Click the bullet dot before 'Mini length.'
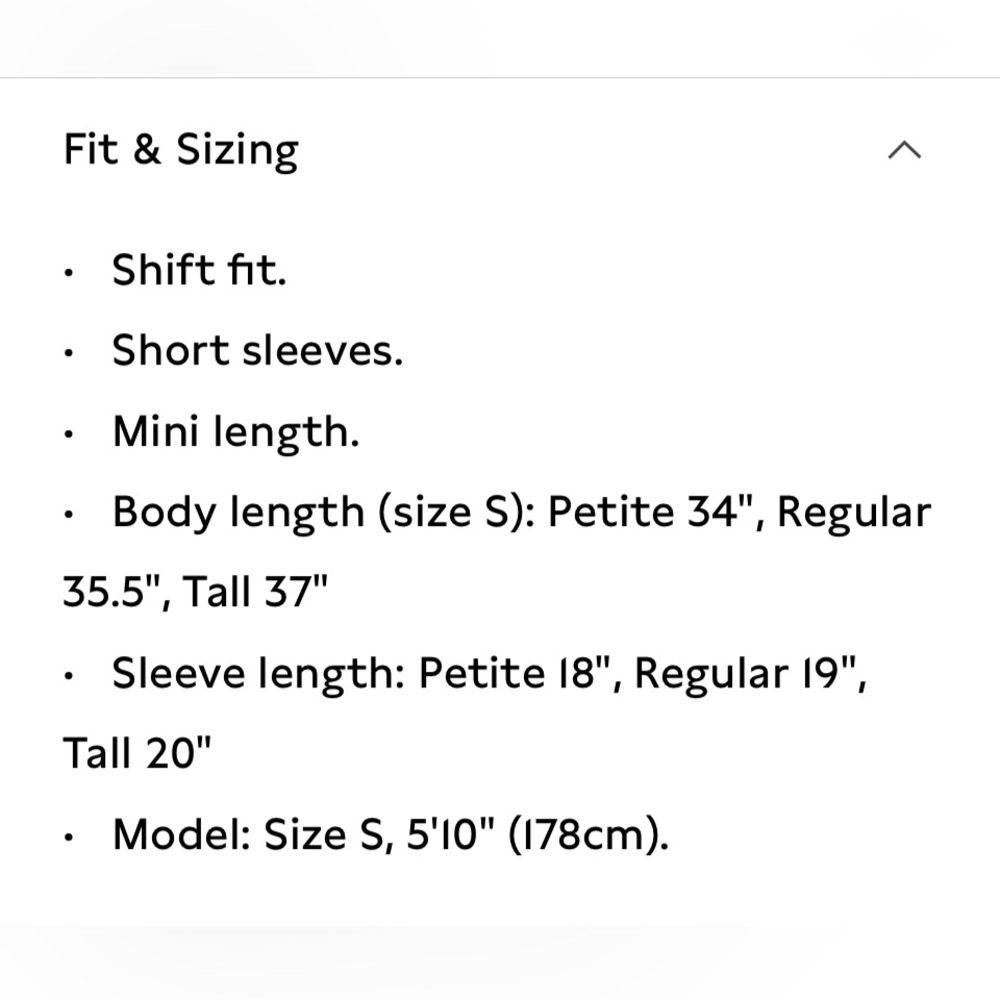This screenshot has height=1000, width=1000. coord(69,434)
